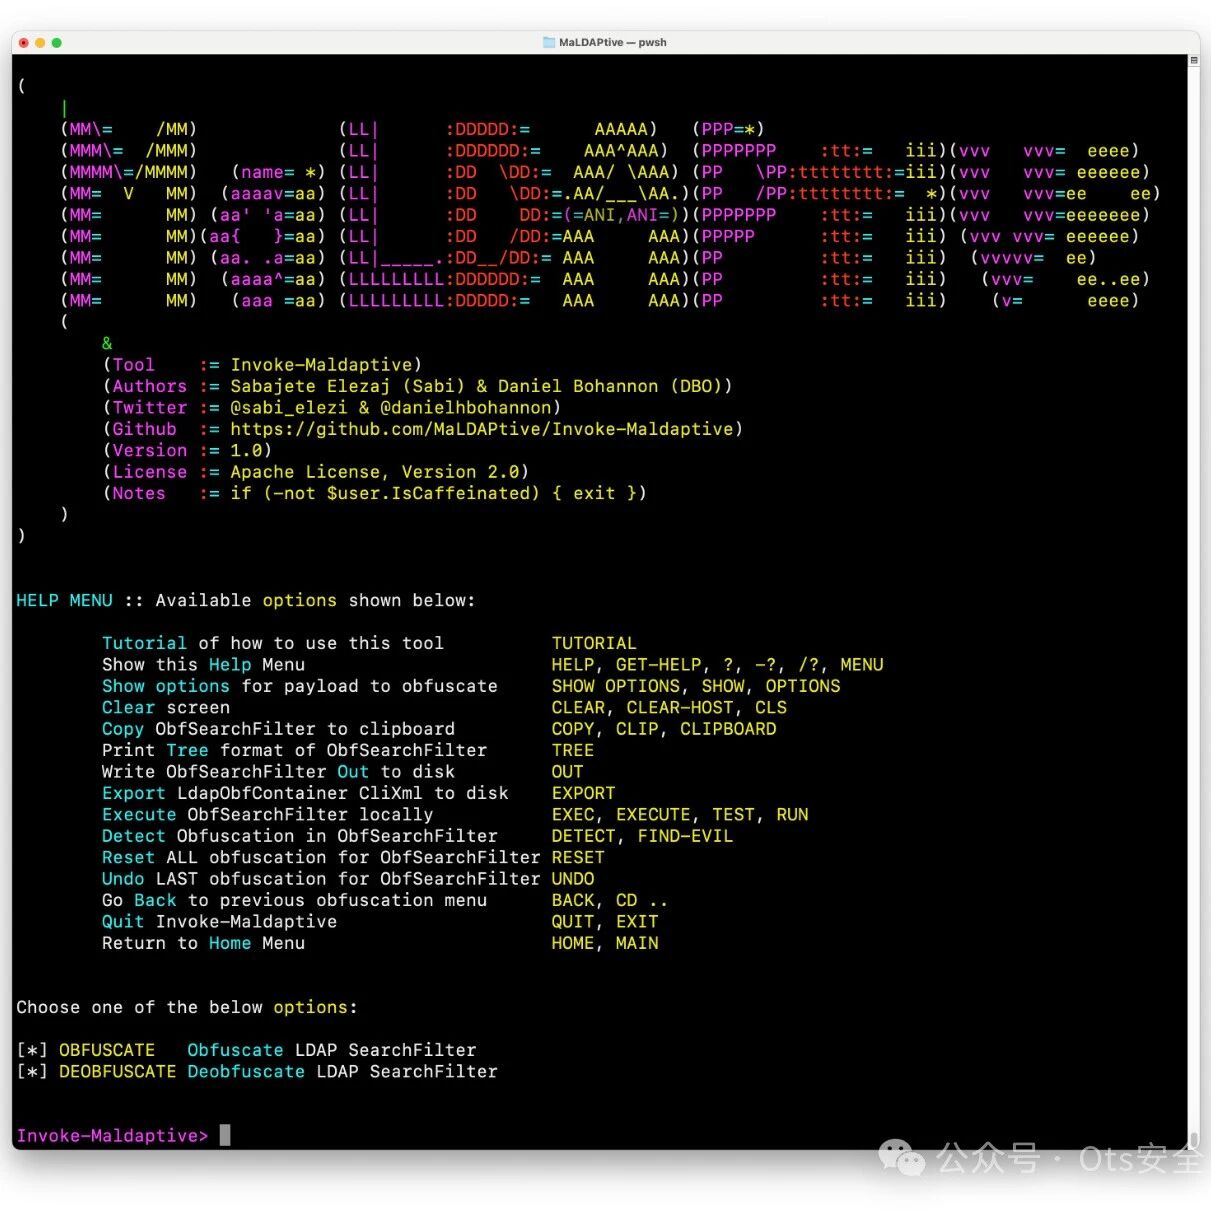Click the Reset ALL obfuscation description
Viewport: 1211px width, 1210px height.
click(x=321, y=858)
